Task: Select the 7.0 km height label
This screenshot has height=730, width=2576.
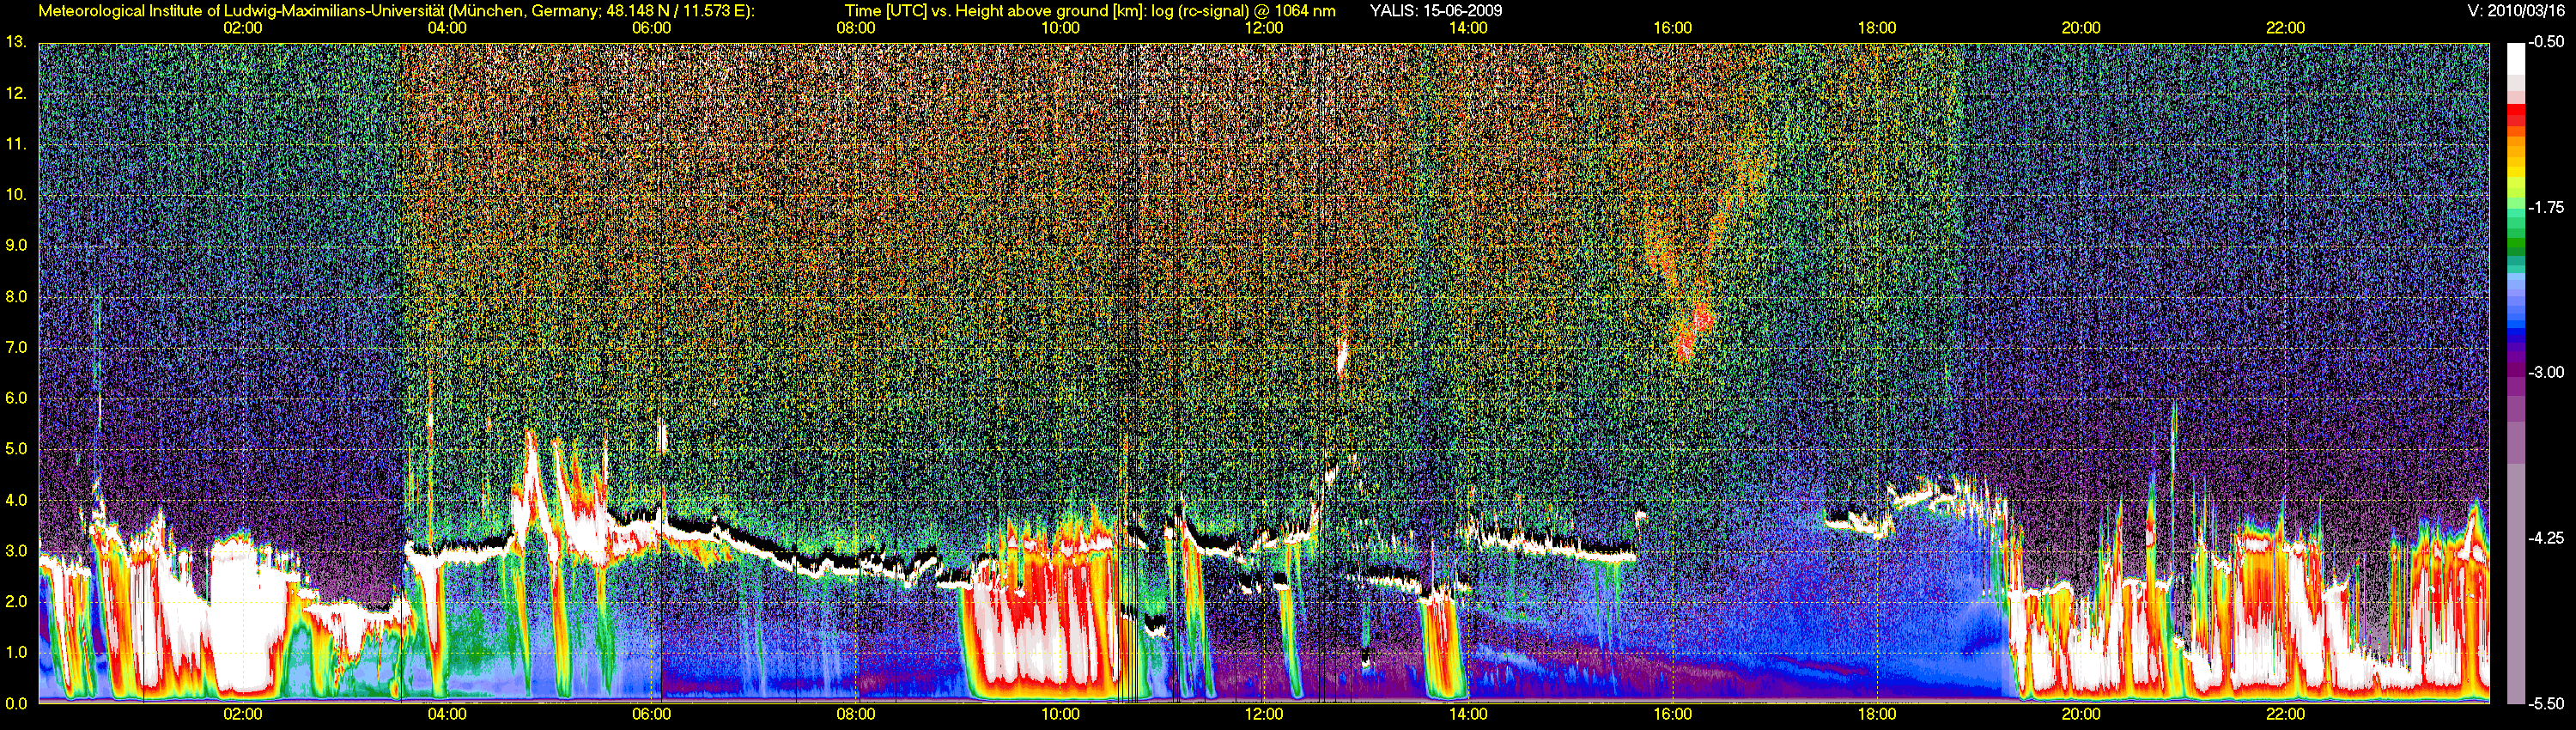Action: click(x=16, y=347)
